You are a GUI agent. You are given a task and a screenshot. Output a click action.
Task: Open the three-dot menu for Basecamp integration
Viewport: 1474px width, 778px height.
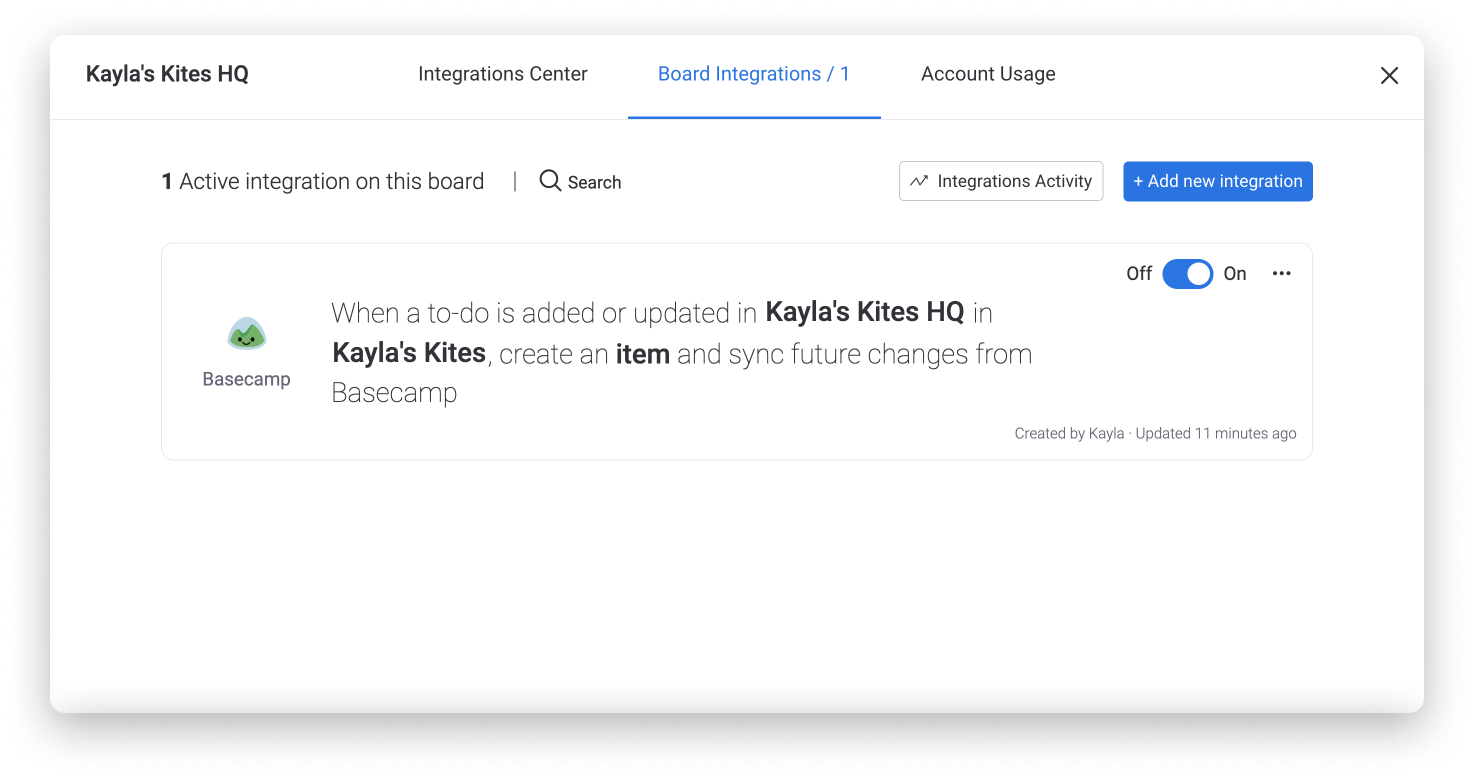[1282, 274]
